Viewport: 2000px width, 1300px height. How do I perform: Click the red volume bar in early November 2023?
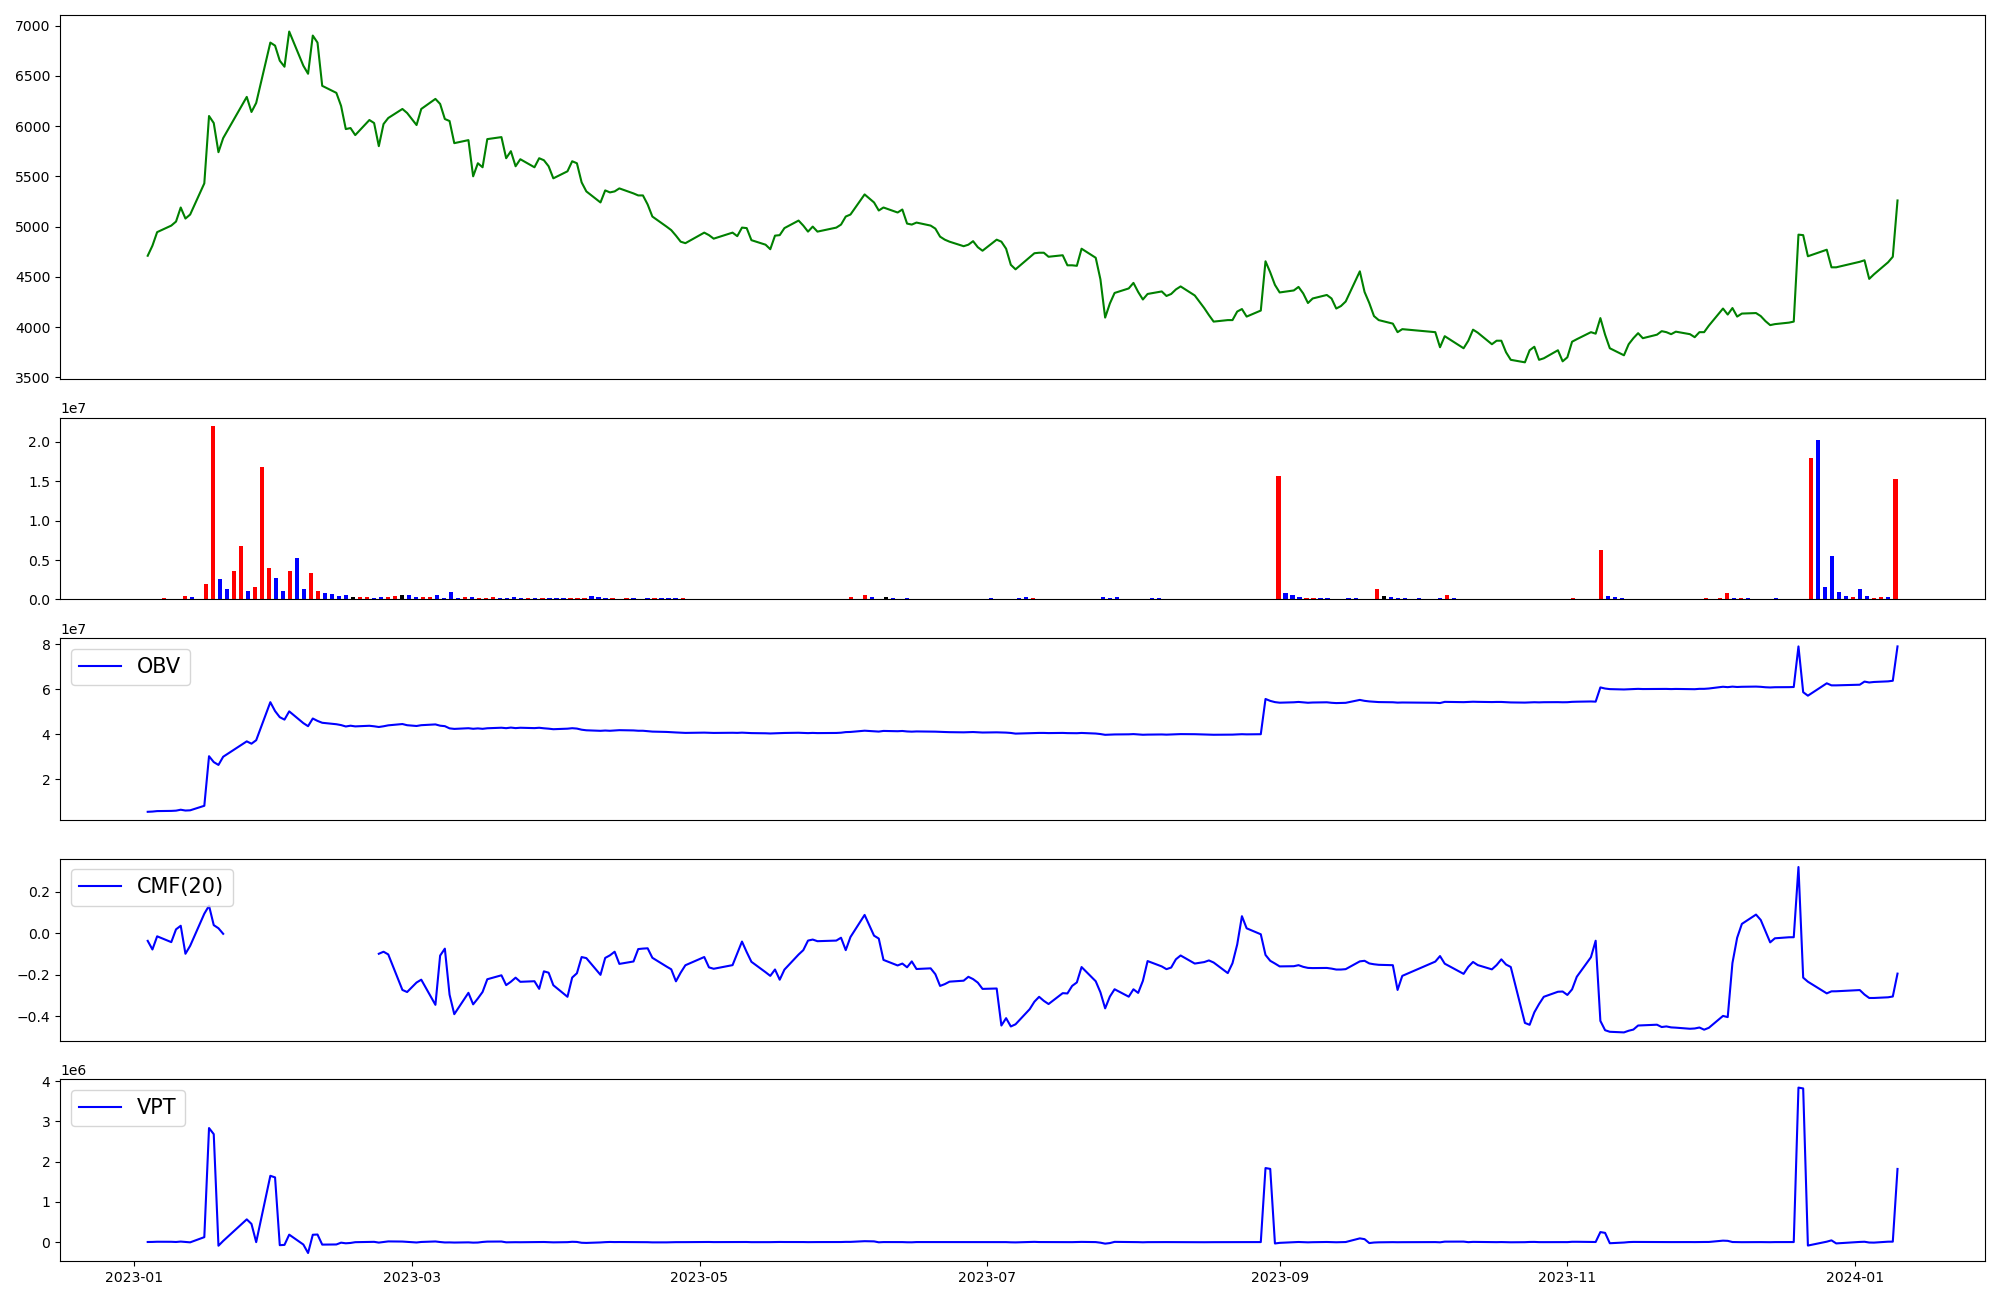tap(1601, 574)
